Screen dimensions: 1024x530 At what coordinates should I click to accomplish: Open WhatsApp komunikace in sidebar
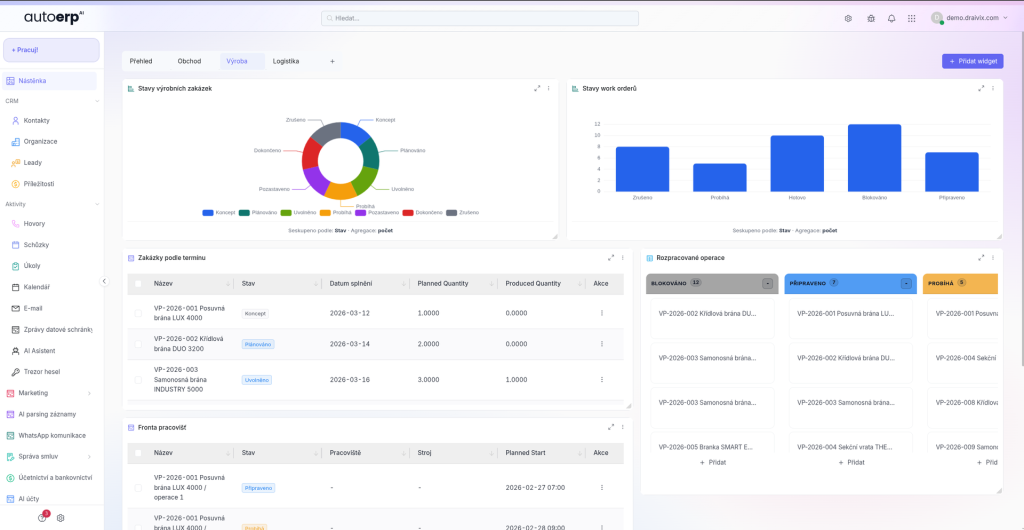pos(51,435)
